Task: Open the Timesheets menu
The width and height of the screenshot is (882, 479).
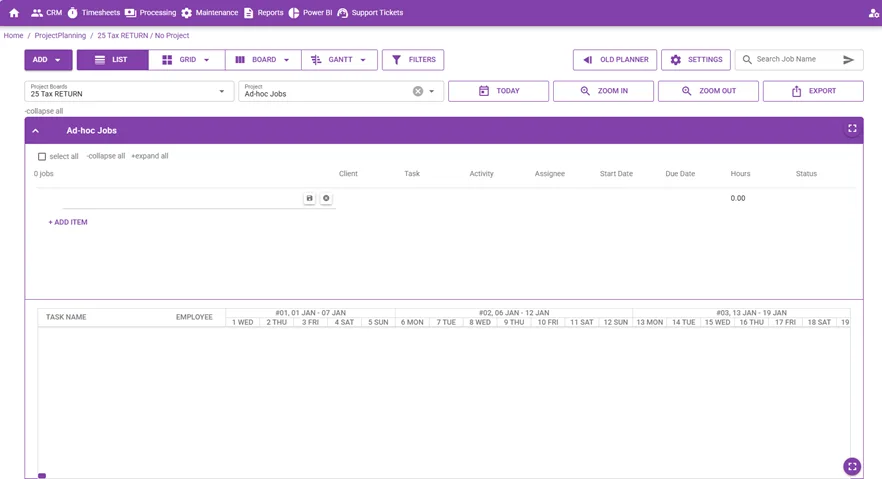Action: 94,12
